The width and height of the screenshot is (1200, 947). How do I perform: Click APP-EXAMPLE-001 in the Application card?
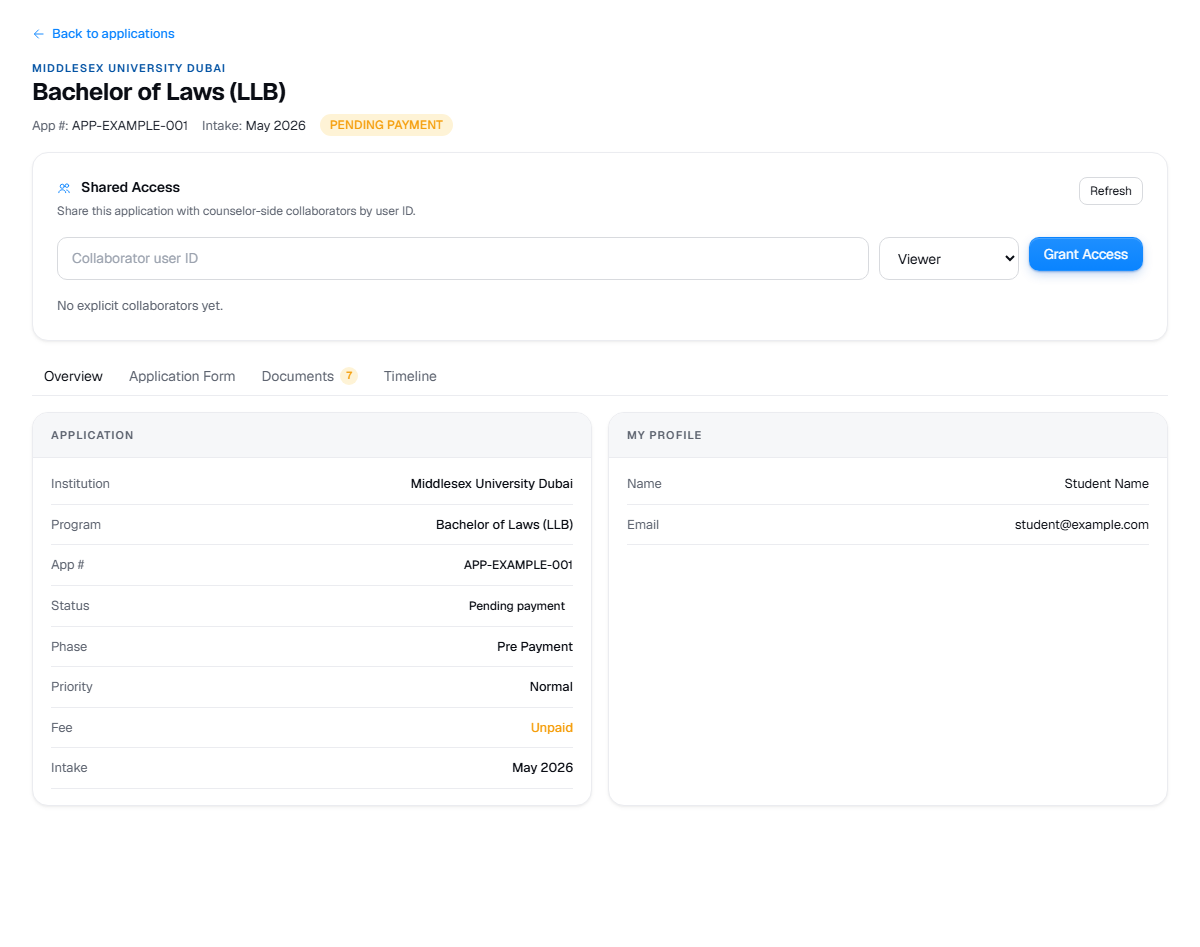518,565
